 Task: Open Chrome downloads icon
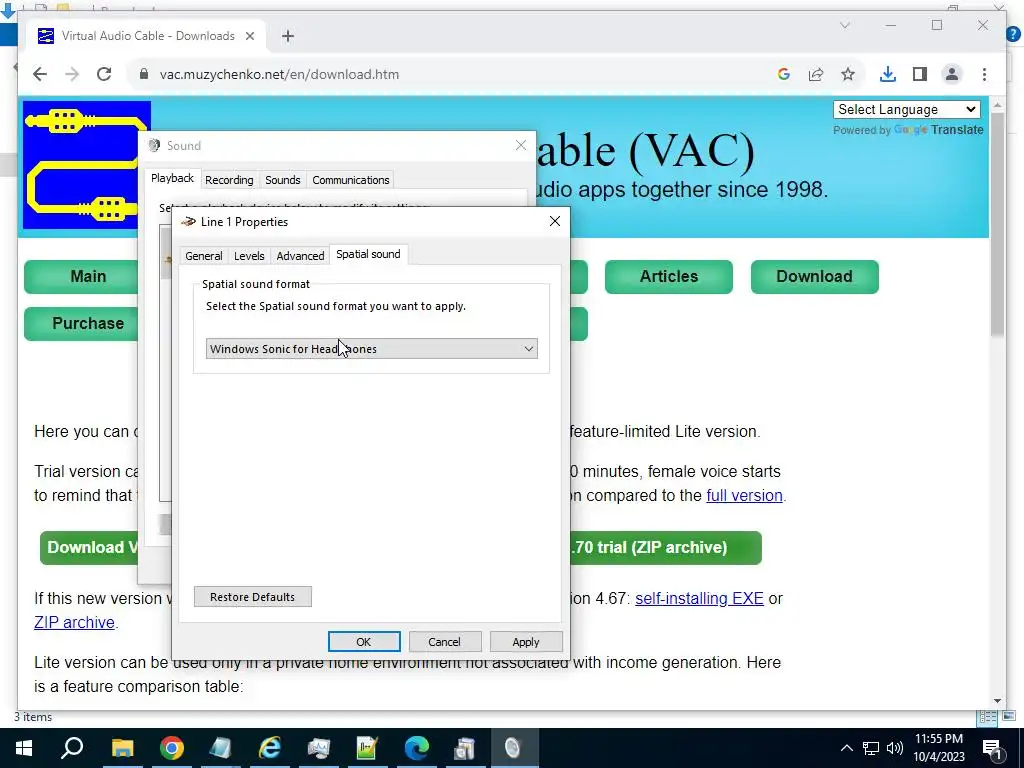[x=888, y=74]
